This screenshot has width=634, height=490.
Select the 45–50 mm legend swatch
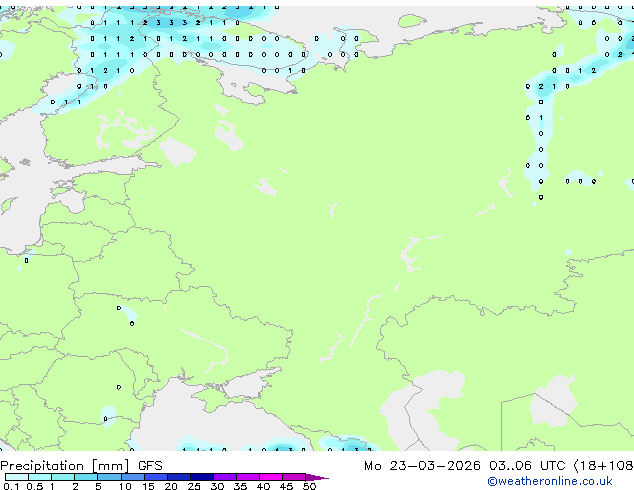(294, 477)
